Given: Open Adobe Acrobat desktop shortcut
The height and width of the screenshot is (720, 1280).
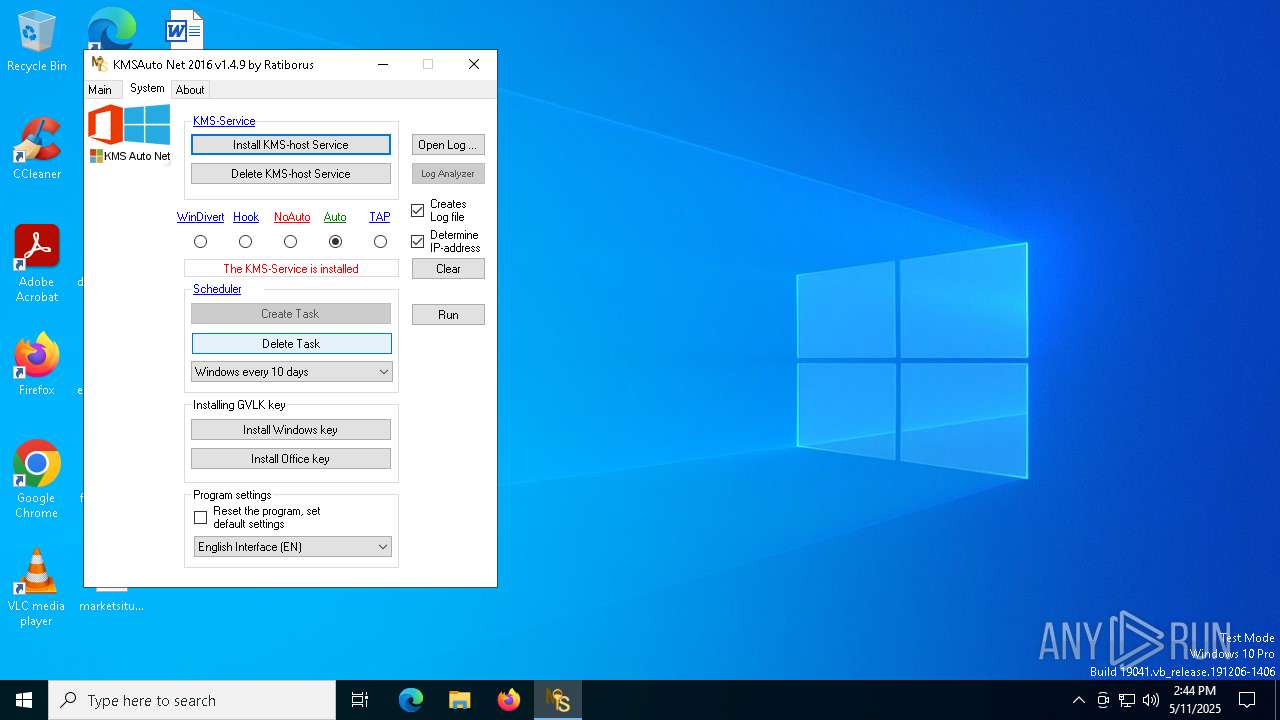Looking at the screenshot, I should tap(37, 264).
